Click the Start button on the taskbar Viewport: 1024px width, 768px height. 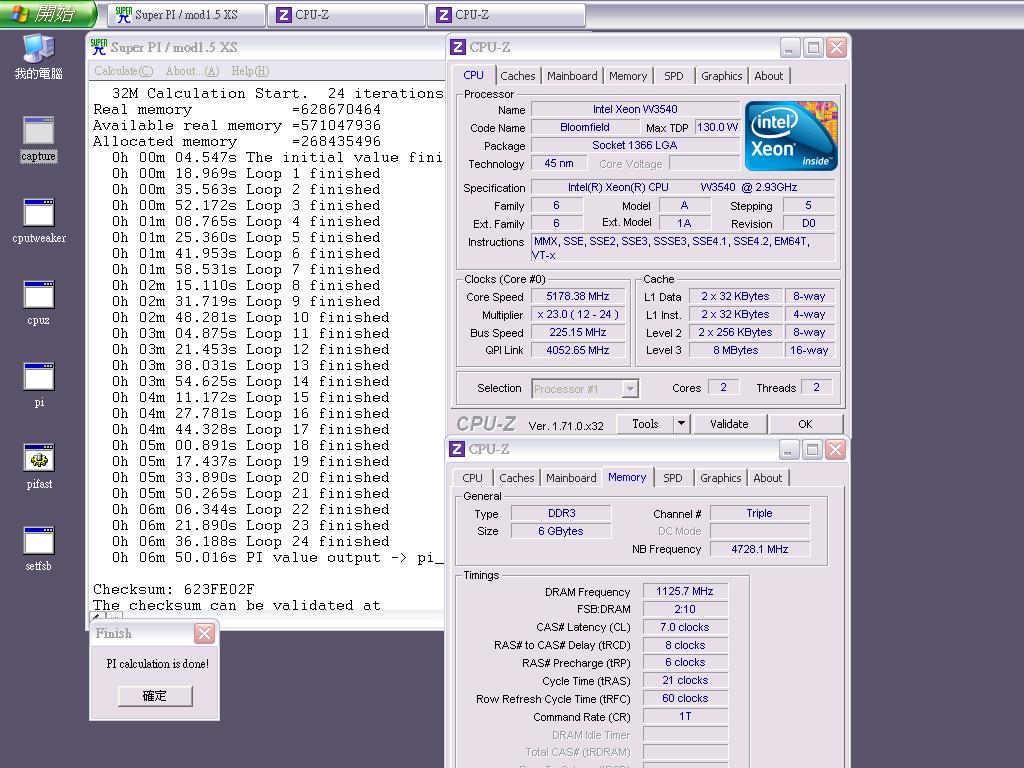pos(47,14)
